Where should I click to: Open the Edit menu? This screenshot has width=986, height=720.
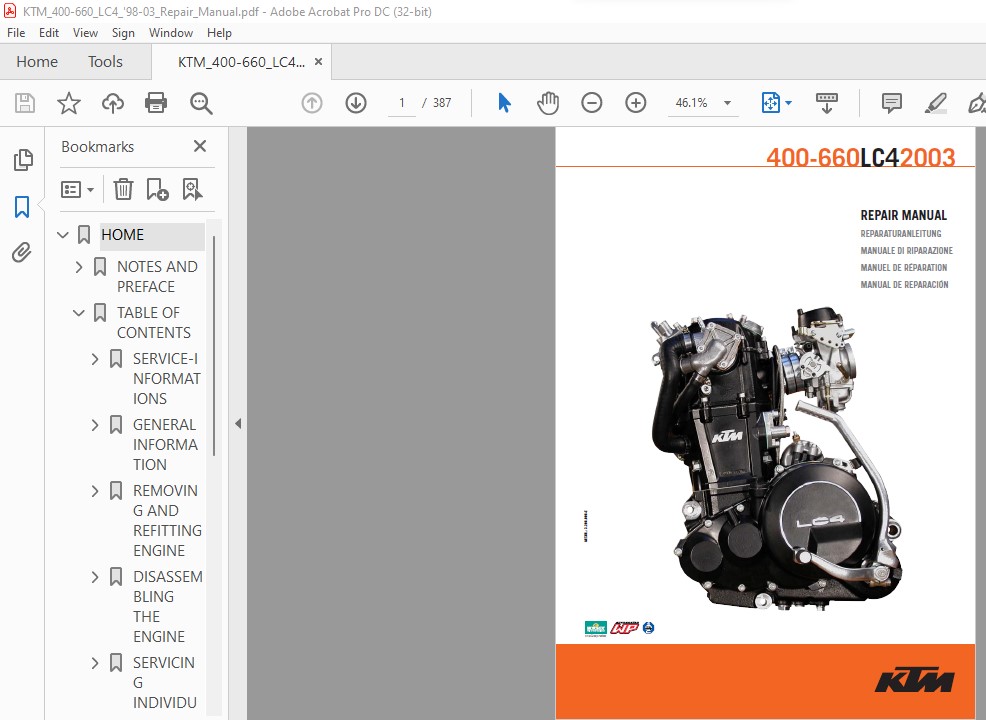pos(48,33)
